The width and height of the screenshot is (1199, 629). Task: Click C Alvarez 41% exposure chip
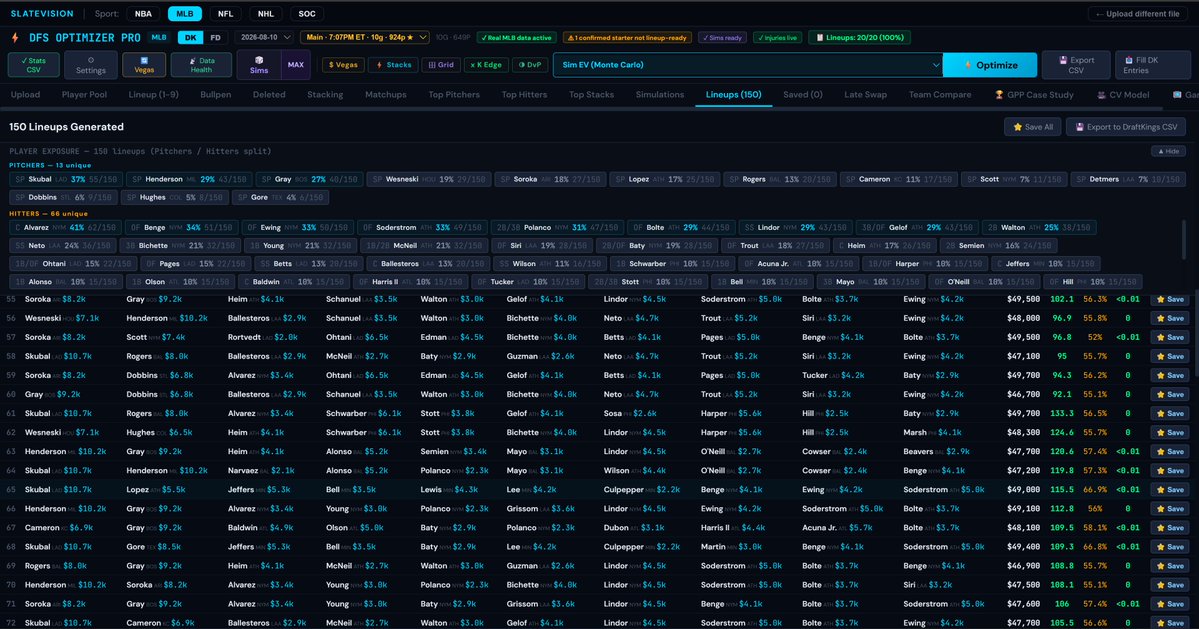(66, 228)
